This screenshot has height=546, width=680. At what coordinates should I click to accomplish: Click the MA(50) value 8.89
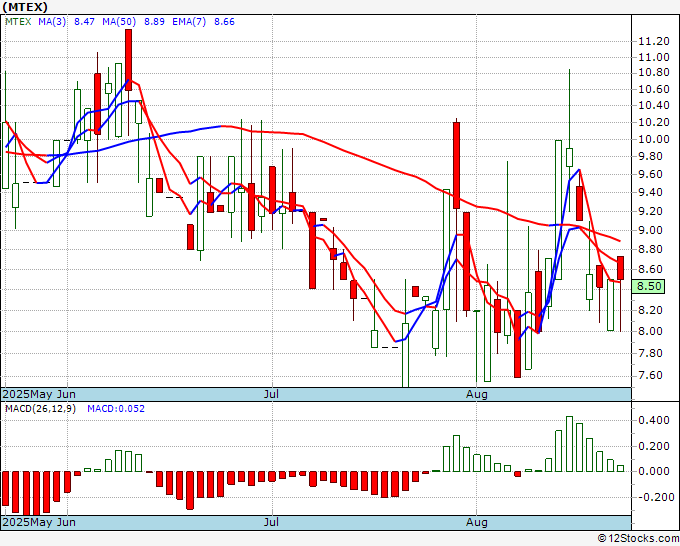click(x=154, y=21)
